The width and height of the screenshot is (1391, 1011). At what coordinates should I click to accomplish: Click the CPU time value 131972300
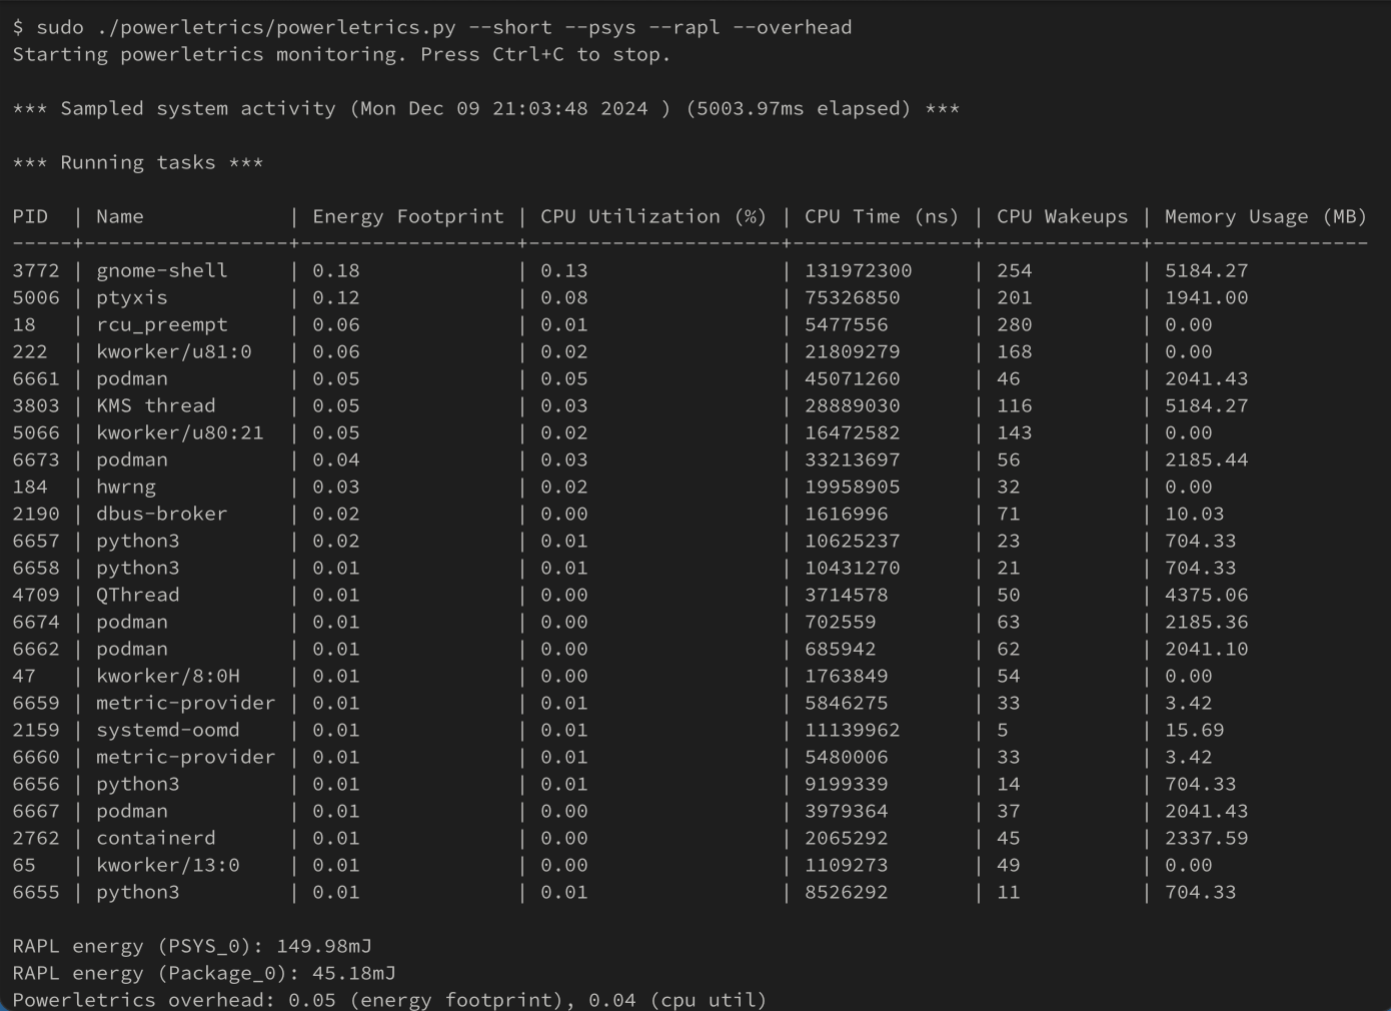pos(858,270)
